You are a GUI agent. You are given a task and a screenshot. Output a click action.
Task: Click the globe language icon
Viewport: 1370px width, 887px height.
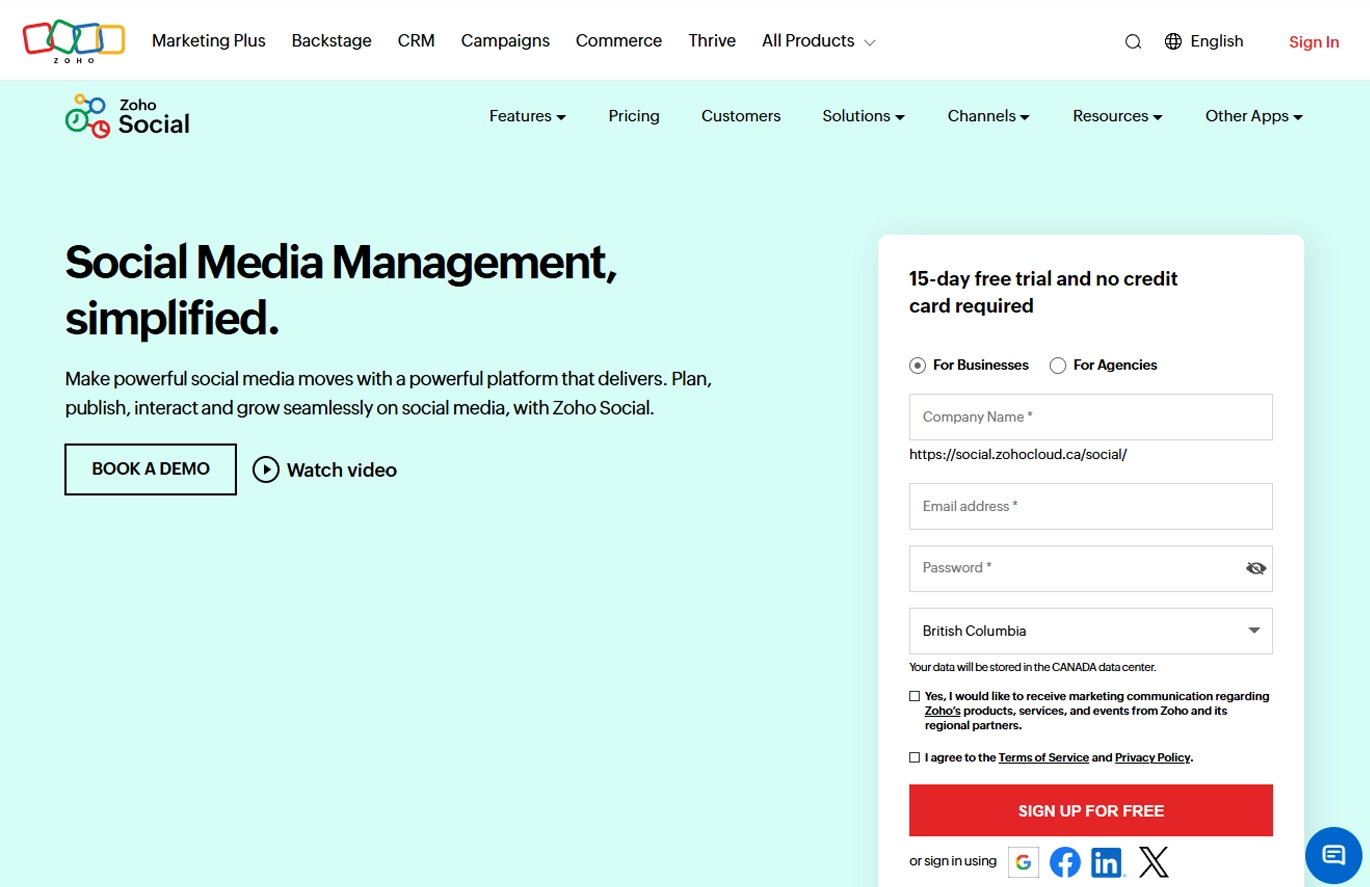click(1173, 41)
